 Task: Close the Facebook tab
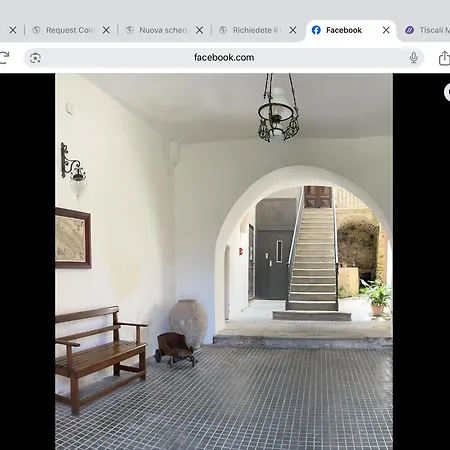tap(386, 30)
